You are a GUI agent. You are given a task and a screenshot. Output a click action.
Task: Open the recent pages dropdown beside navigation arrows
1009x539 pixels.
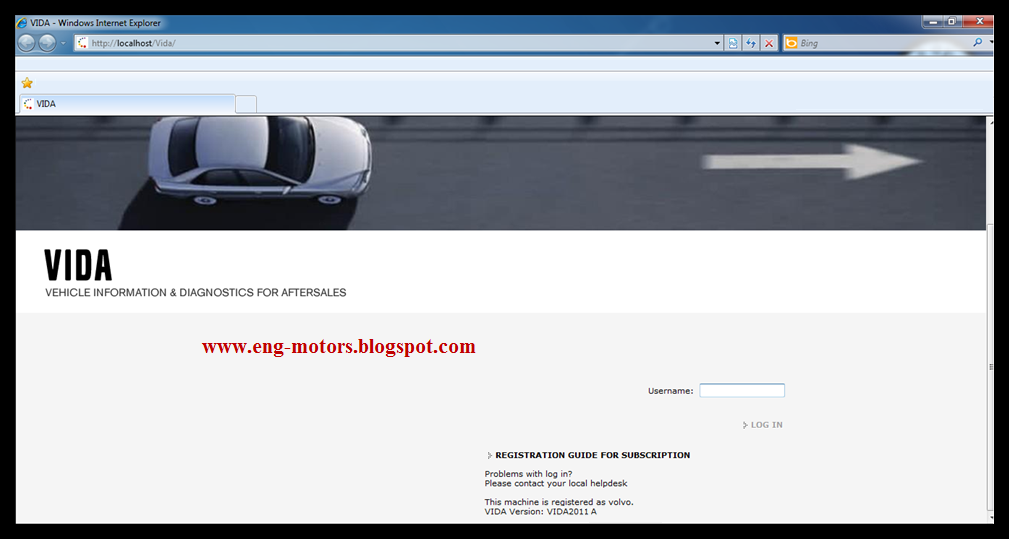63,43
